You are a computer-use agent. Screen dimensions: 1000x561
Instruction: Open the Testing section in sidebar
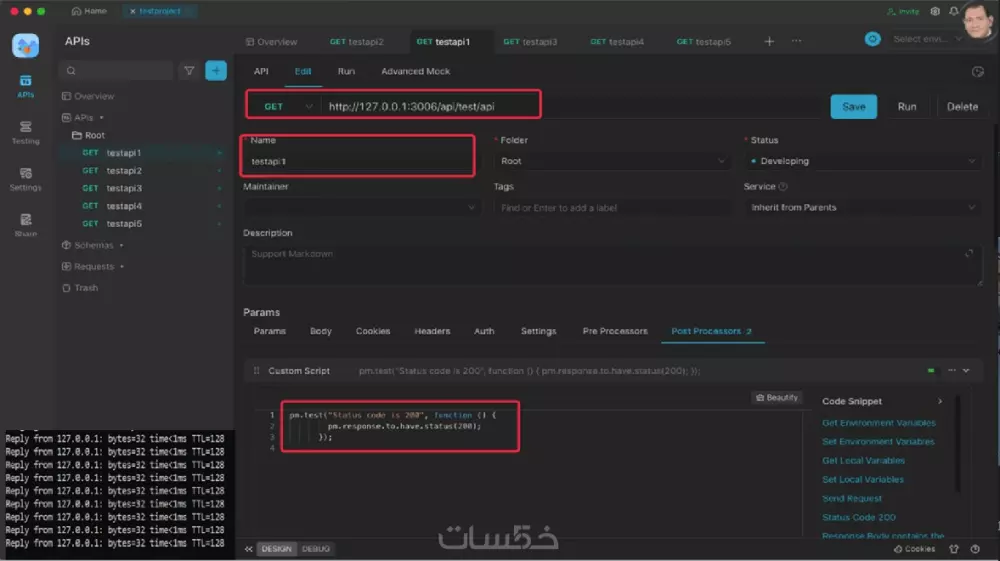click(26, 133)
